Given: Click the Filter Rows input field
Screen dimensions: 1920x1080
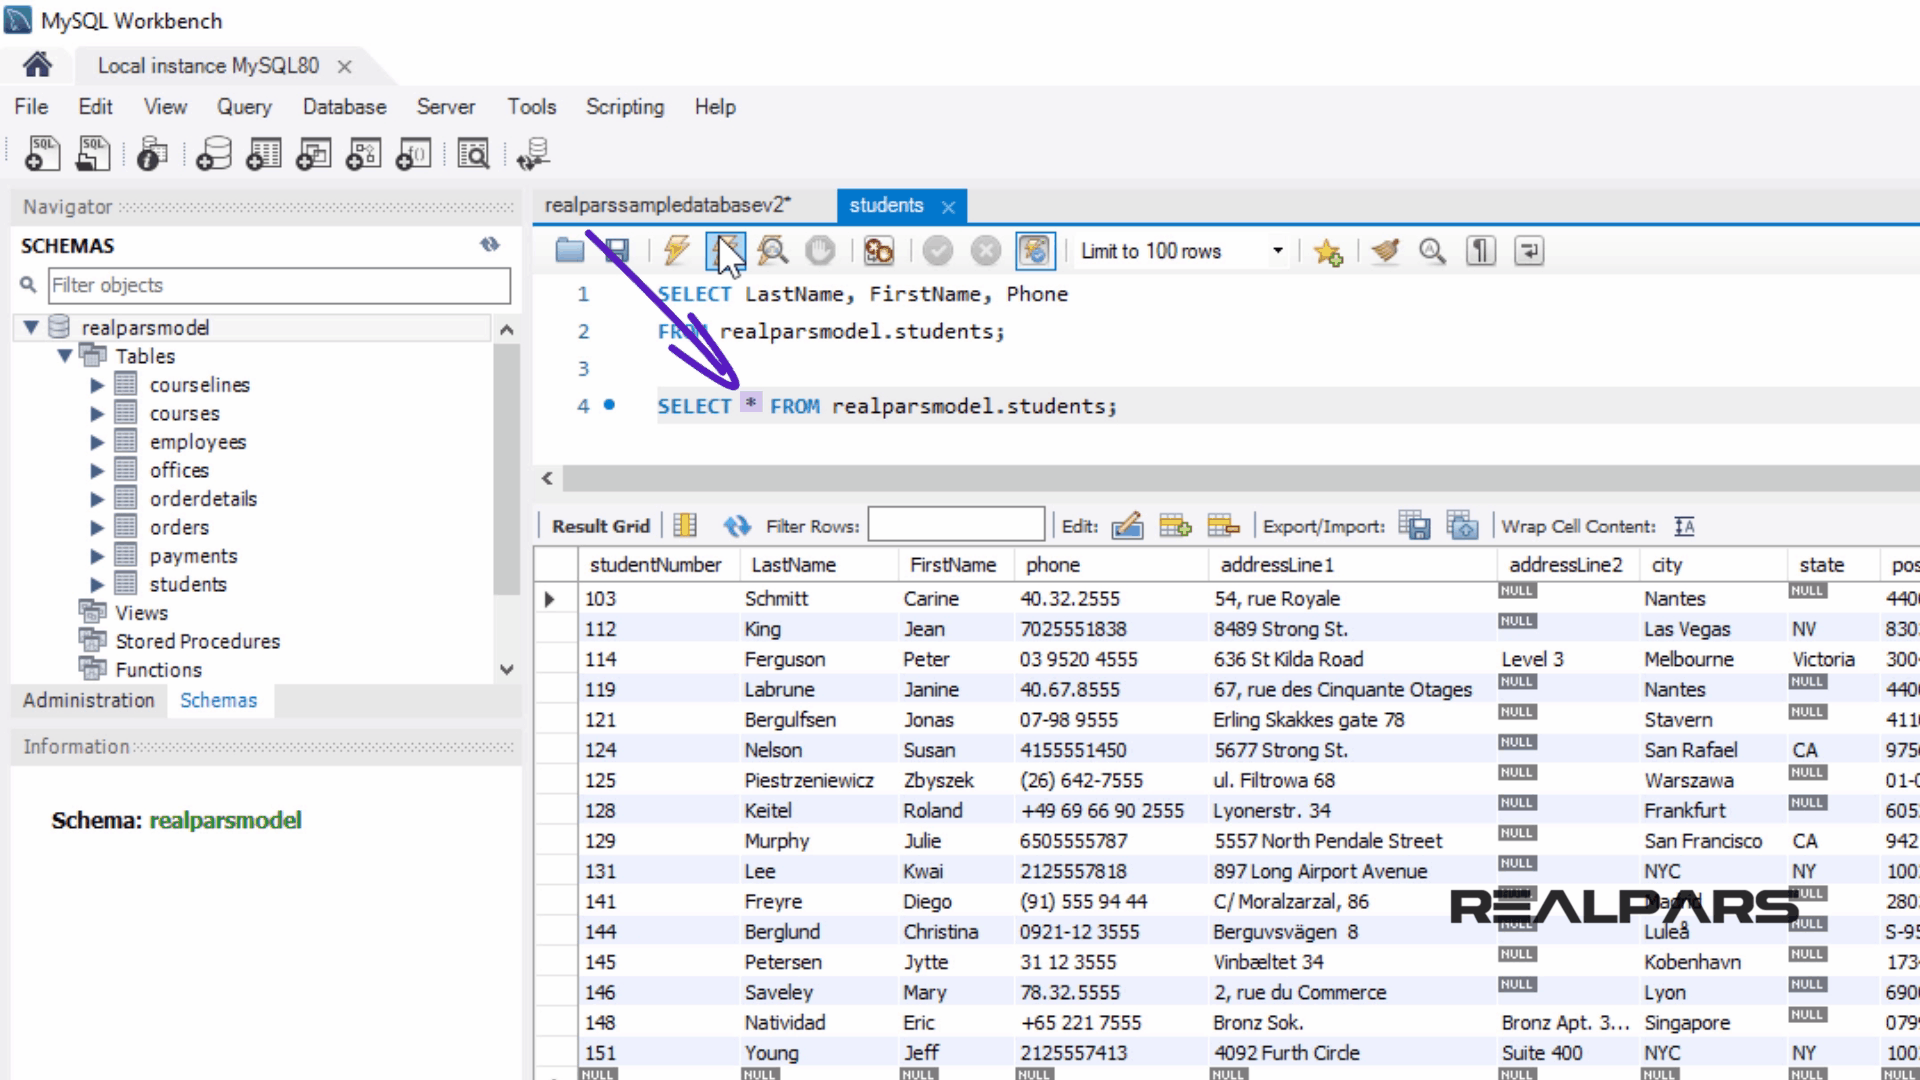Looking at the screenshot, I should (x=956, y=524).
